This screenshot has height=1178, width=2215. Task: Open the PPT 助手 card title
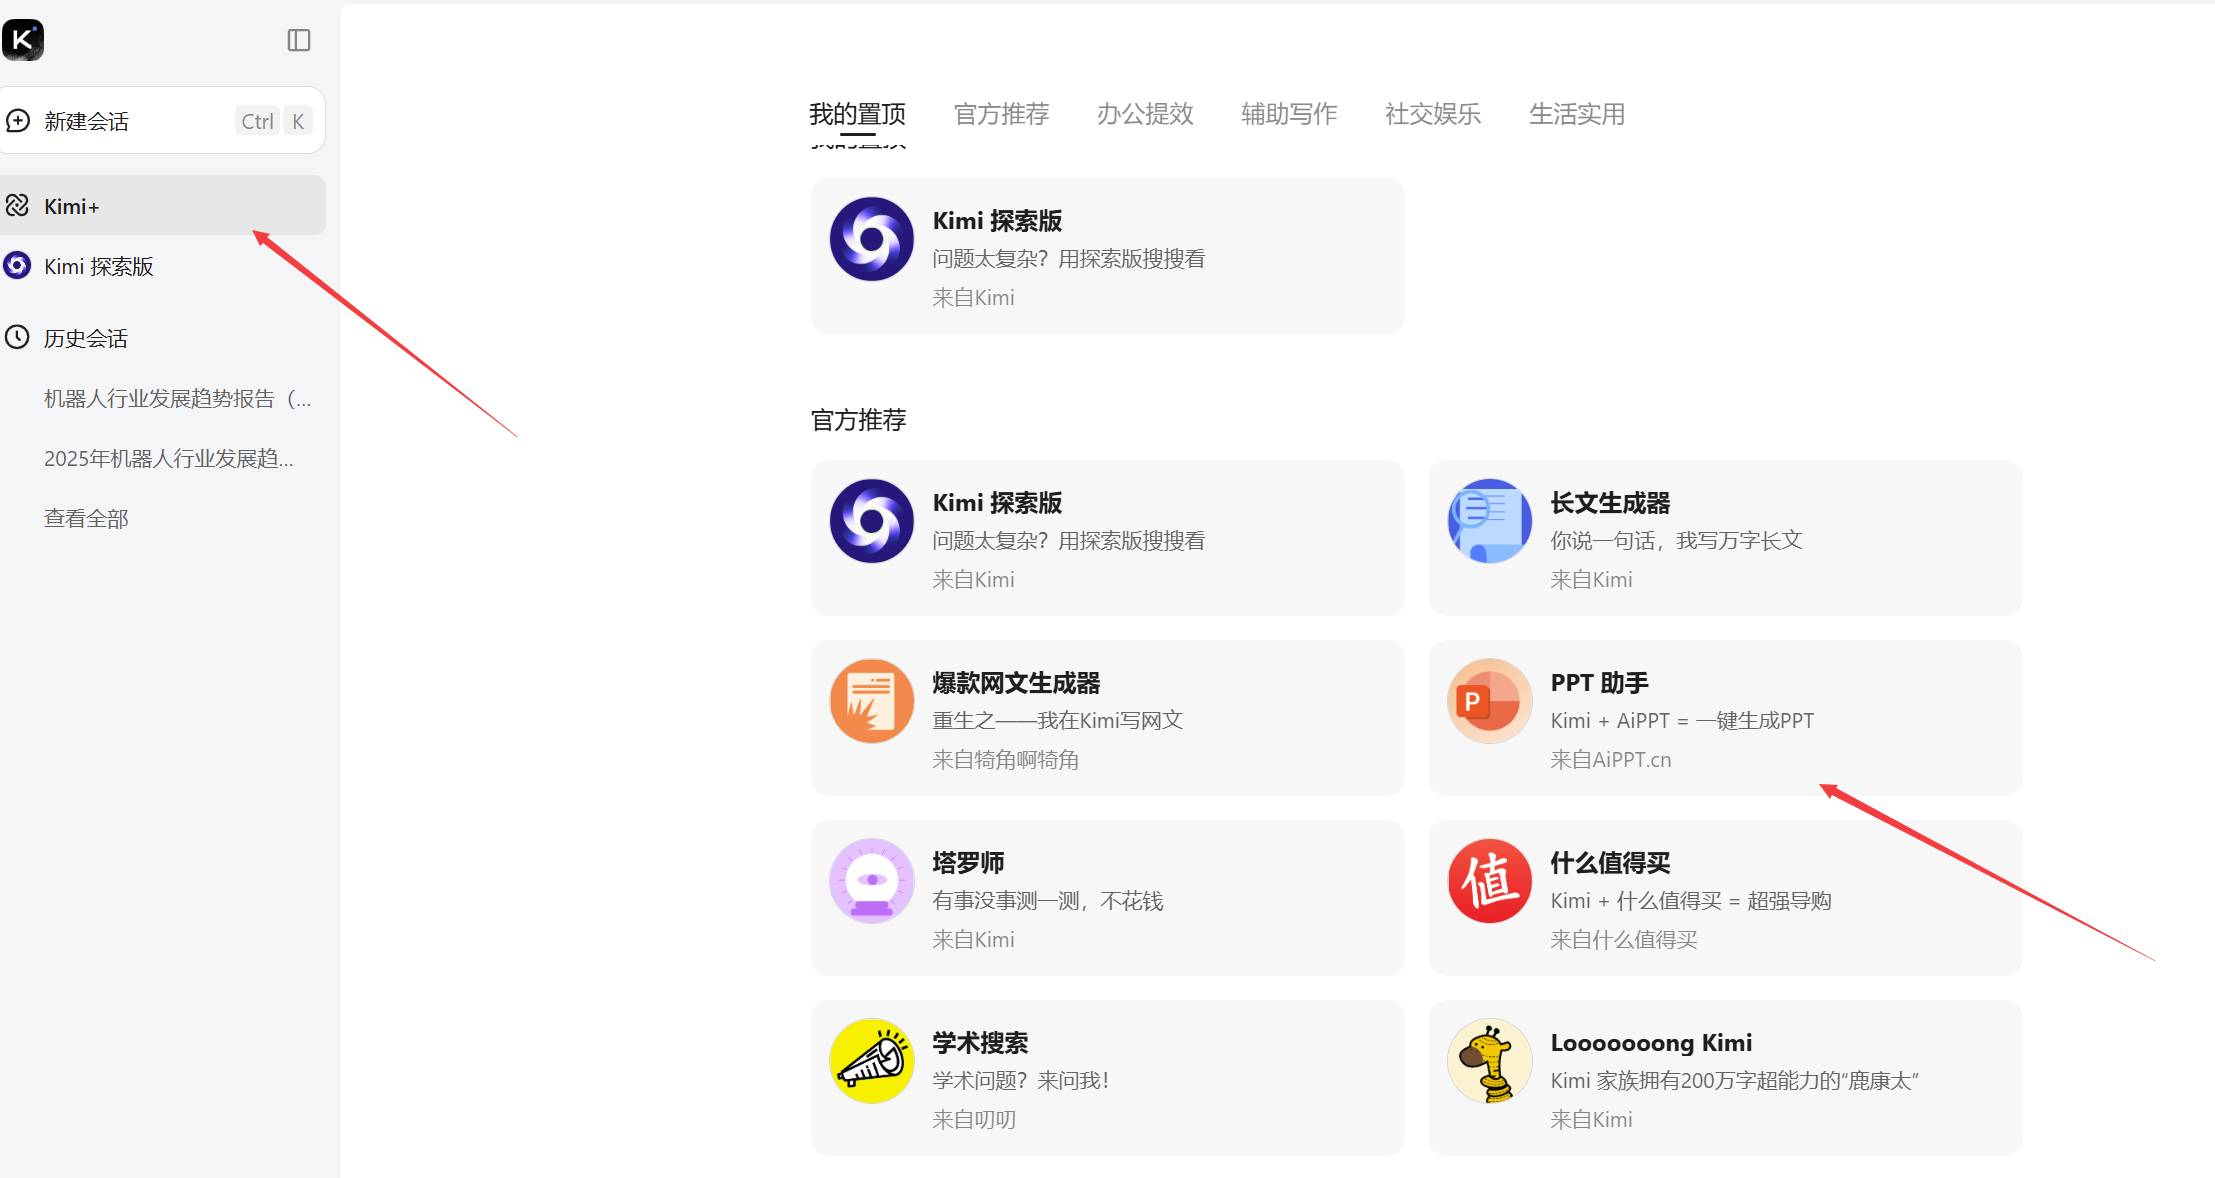coord(1599,683)
